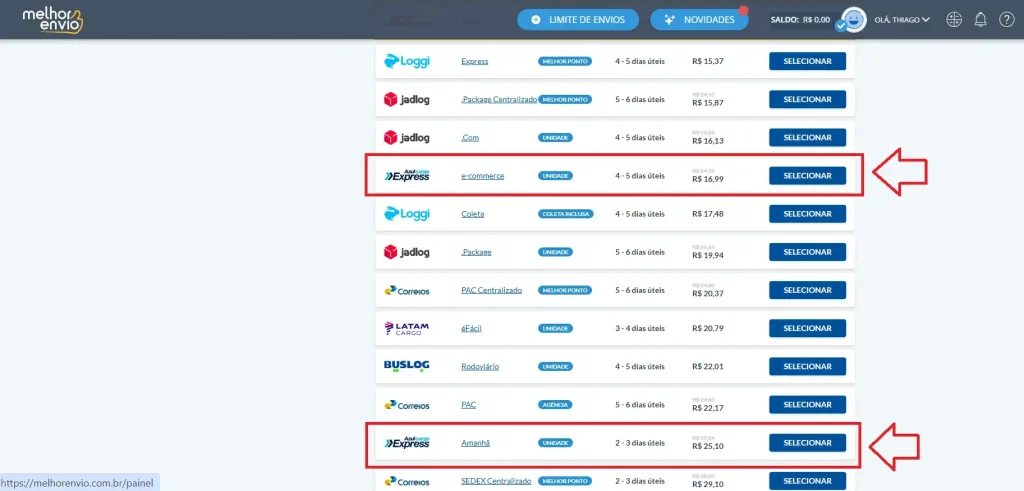Select PAC Centralizado R$ 20,37 option

(x=807, y=290)
